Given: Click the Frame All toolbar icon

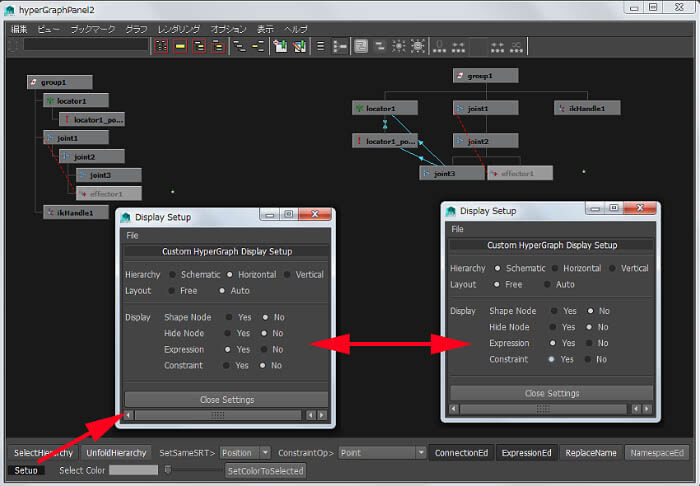Looking at the screenshot, I should click(161, 46).
